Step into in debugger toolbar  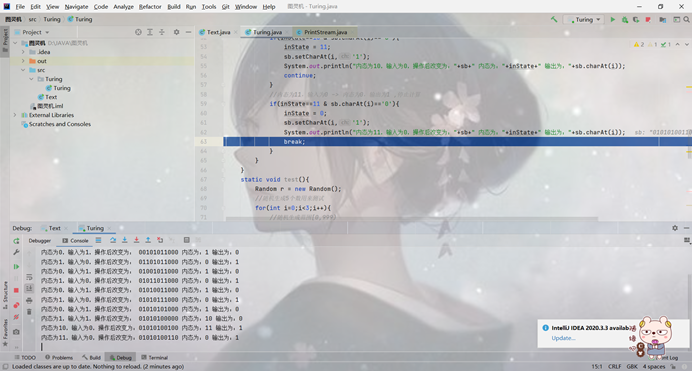click(x=124, y=240)
